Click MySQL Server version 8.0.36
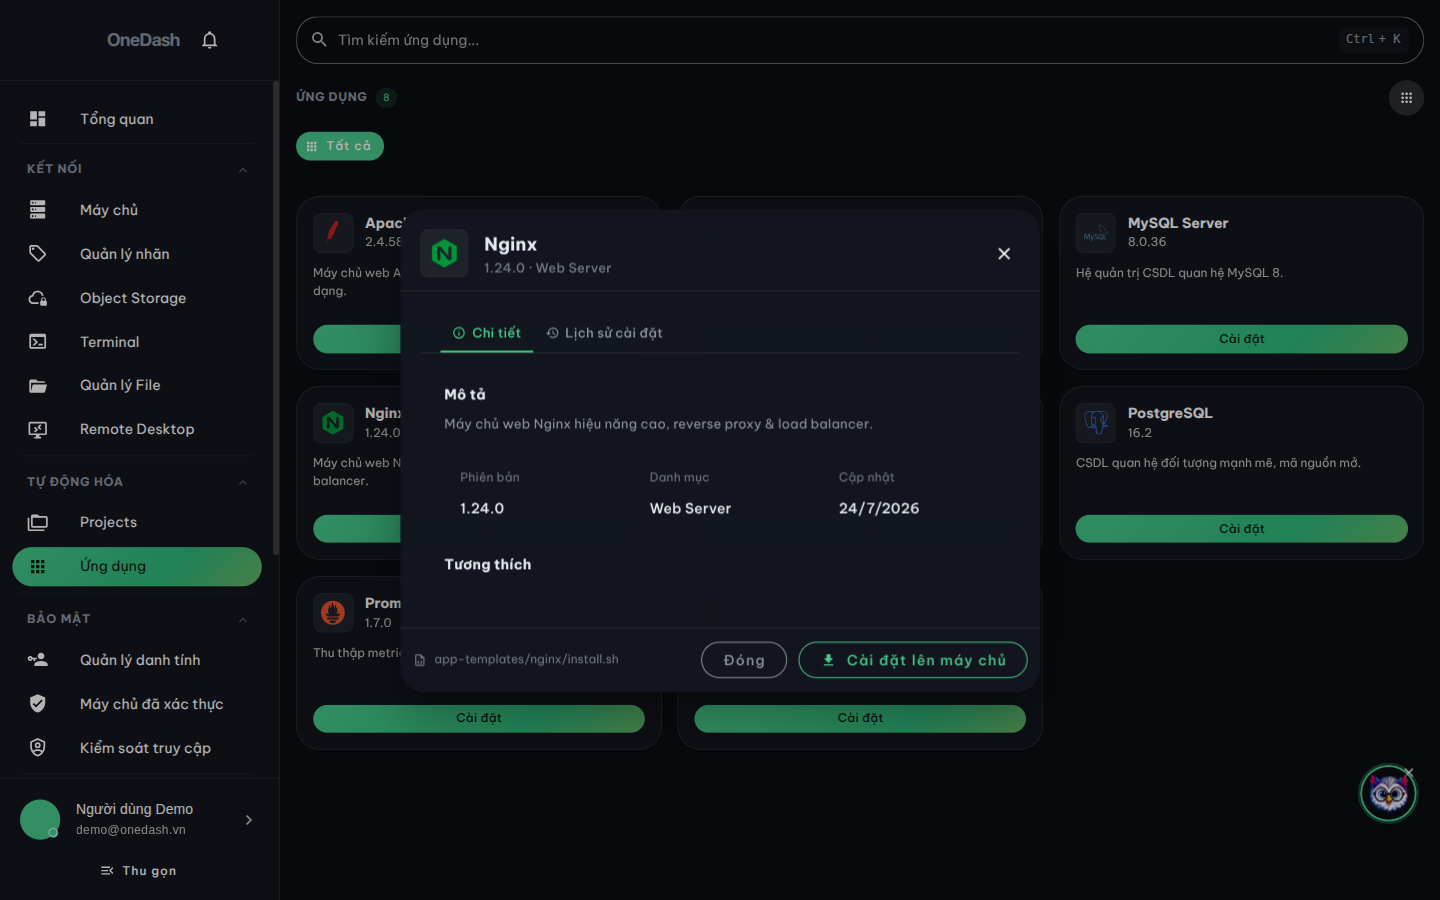The image size is (1440, 900). tap(1147, 242)
